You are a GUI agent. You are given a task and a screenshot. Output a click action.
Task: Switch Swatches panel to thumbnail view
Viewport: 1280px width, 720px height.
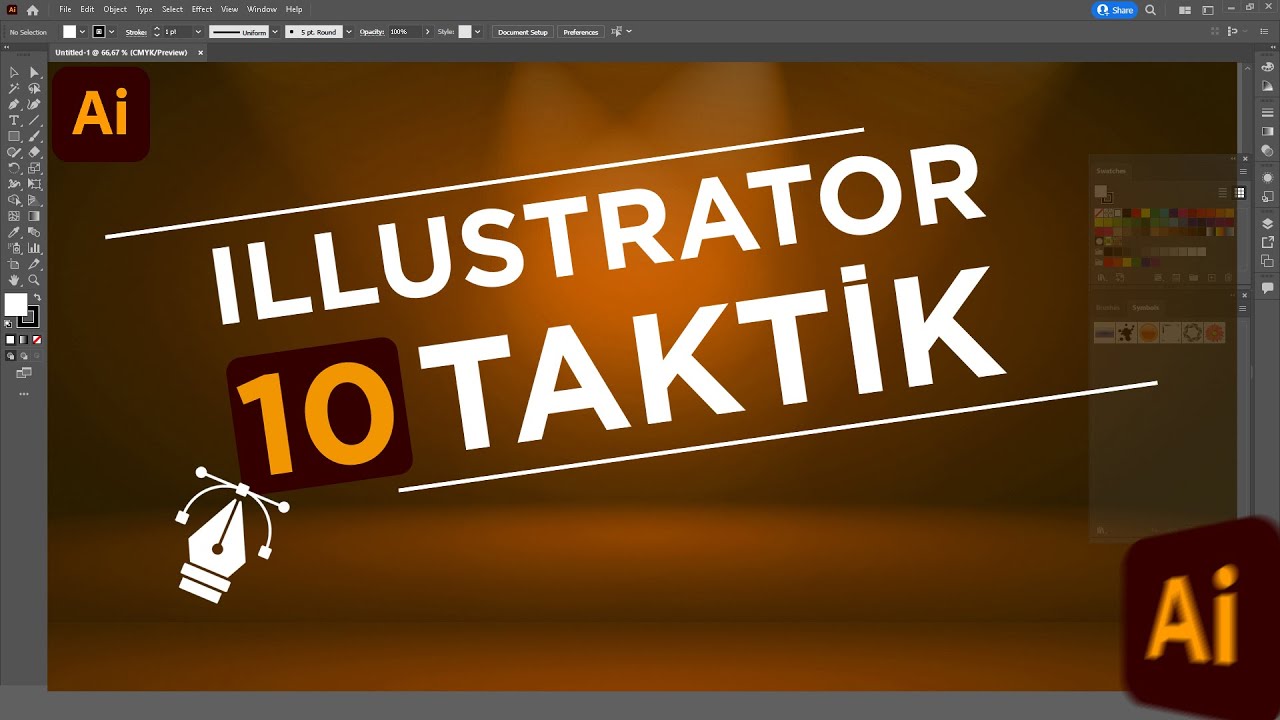point(1240,193)
